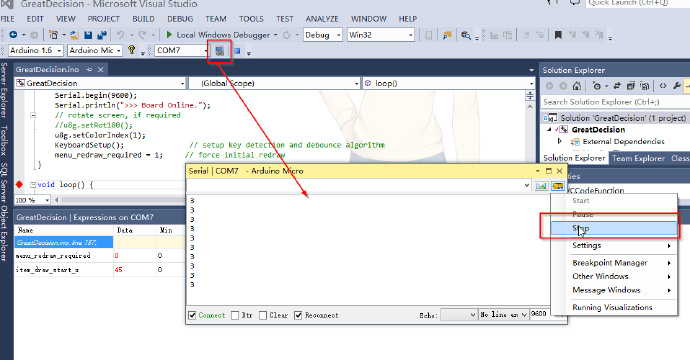Click Solution Explorer Home icon

point(576,86)
